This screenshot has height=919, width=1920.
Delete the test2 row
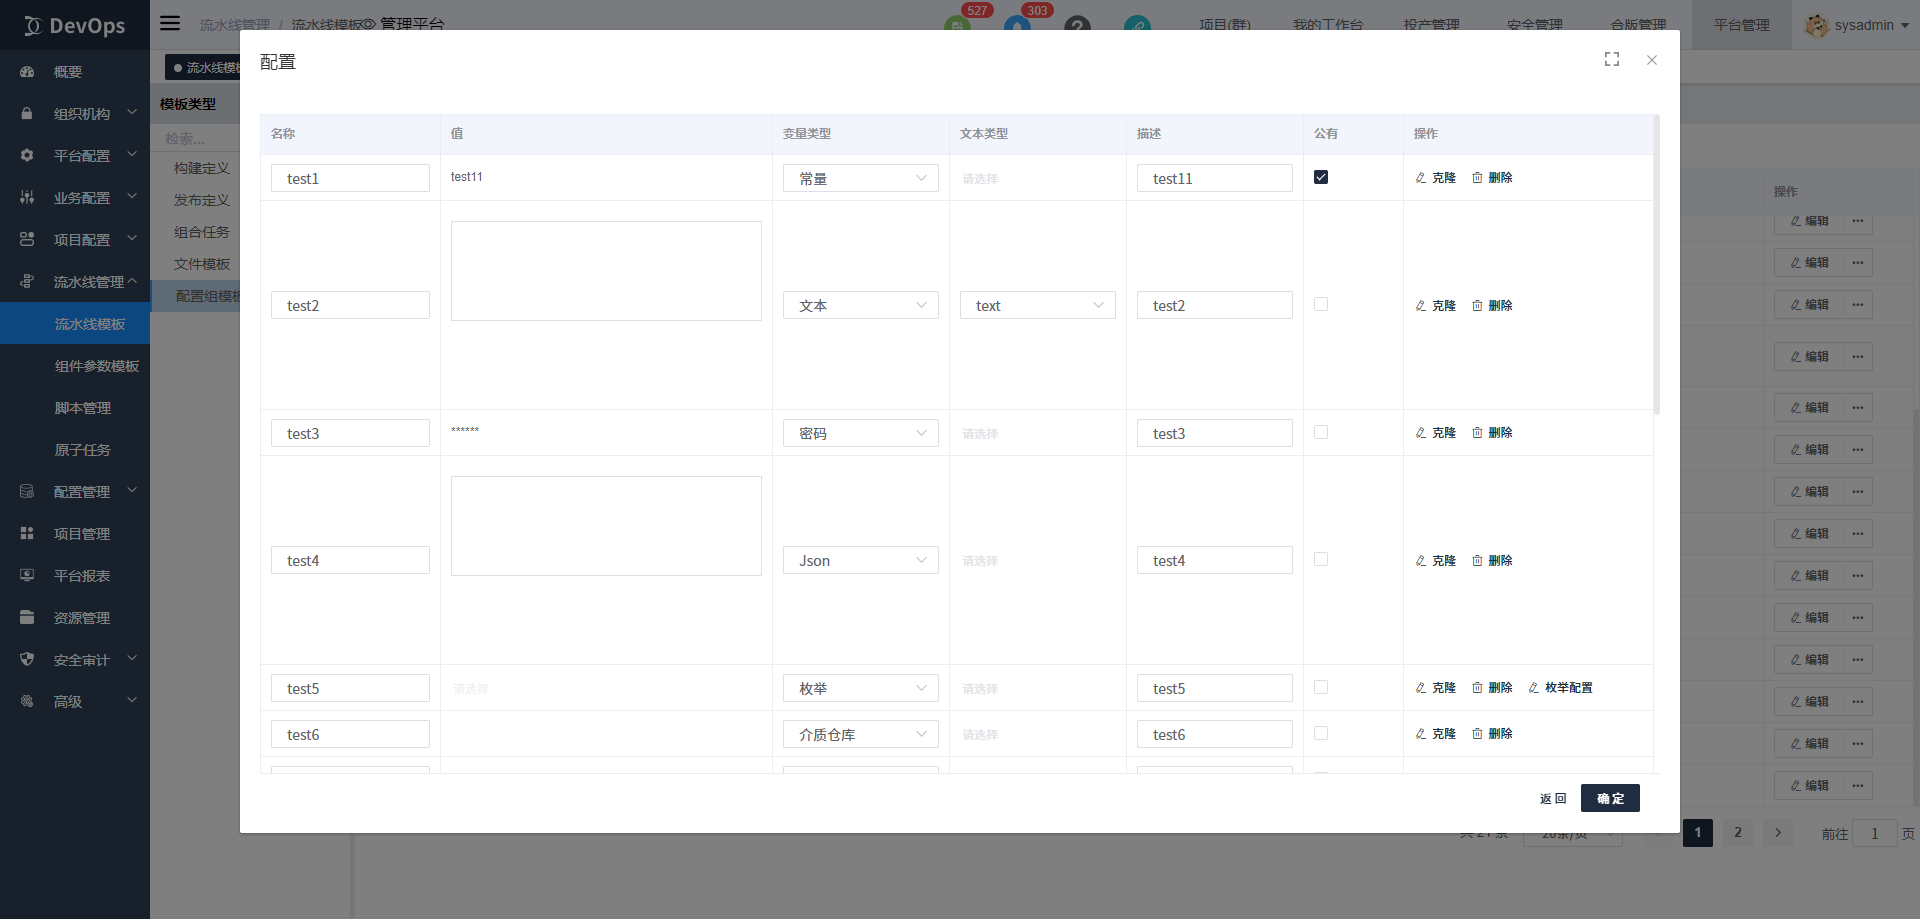[x=1492, y=306]
